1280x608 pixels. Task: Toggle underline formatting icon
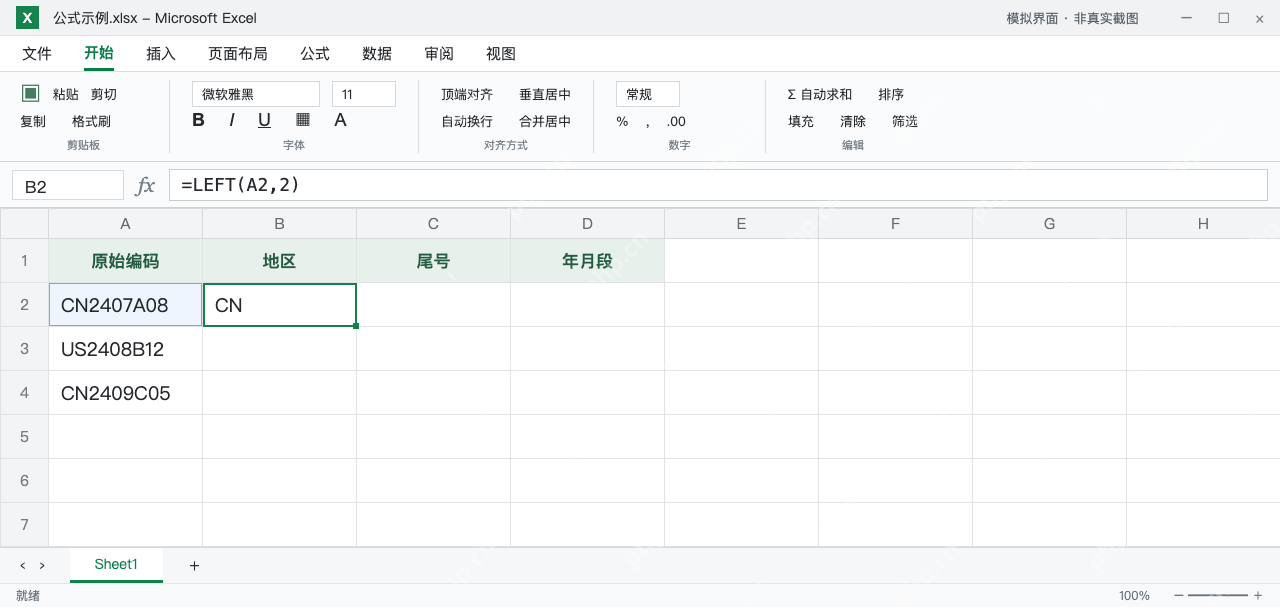(x=264, y=120)
